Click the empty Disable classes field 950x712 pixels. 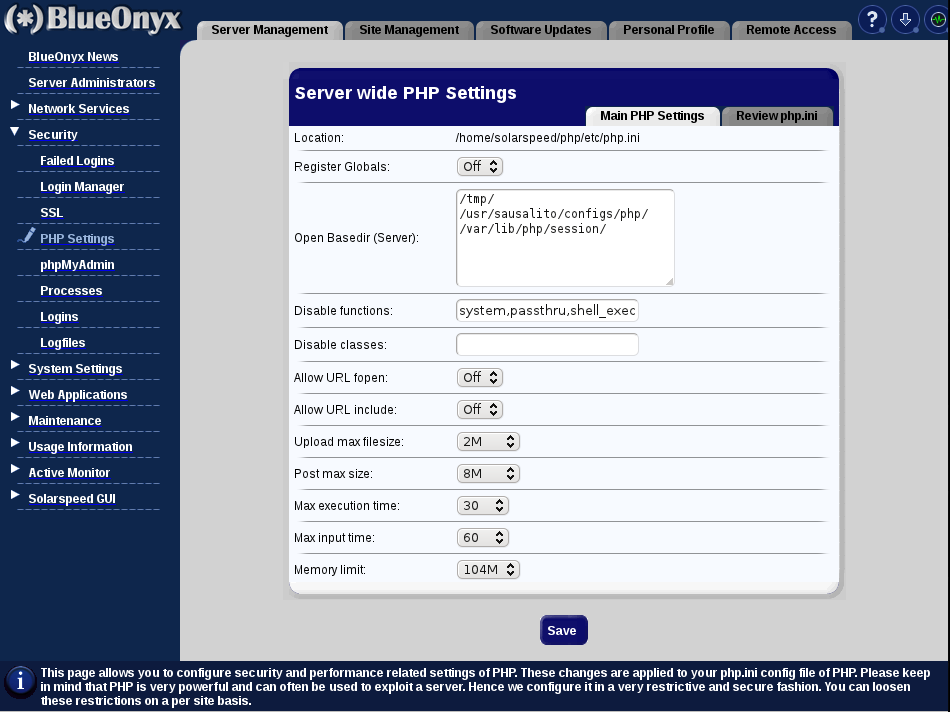(547, 345)
